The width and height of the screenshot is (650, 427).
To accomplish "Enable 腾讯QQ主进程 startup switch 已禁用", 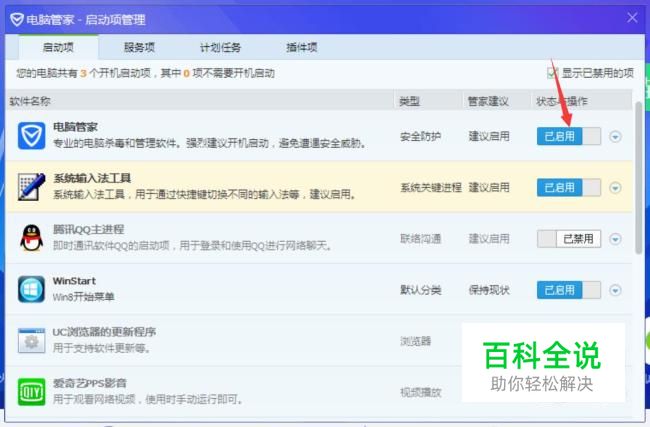I will [x=569, y=239].
